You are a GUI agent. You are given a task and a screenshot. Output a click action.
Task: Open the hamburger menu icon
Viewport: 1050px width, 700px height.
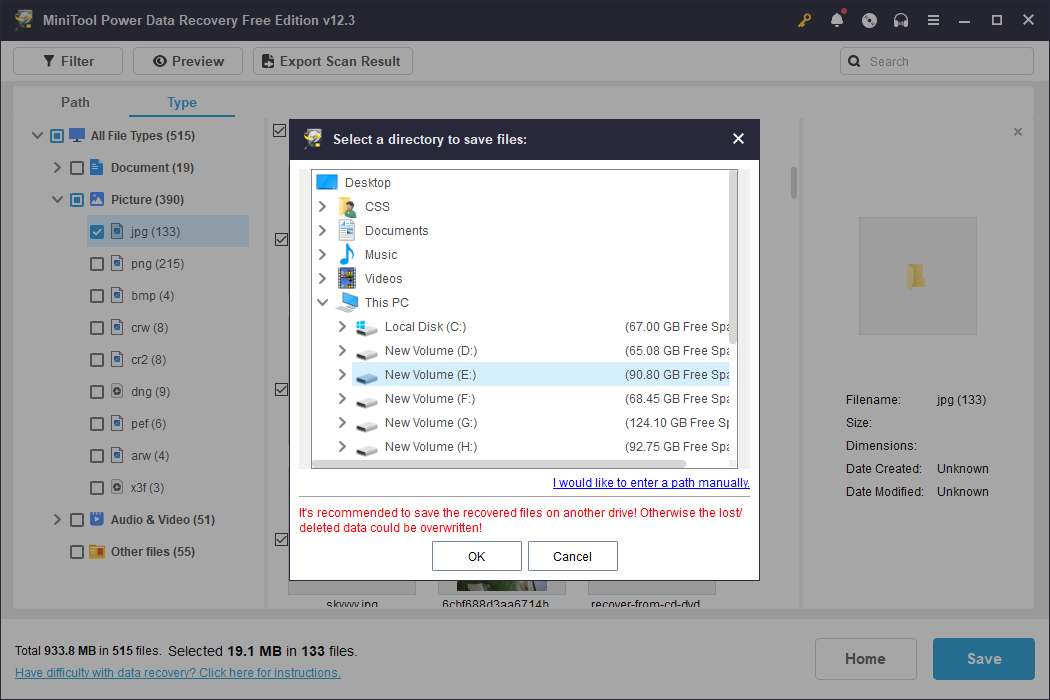(x=933, y=20)
